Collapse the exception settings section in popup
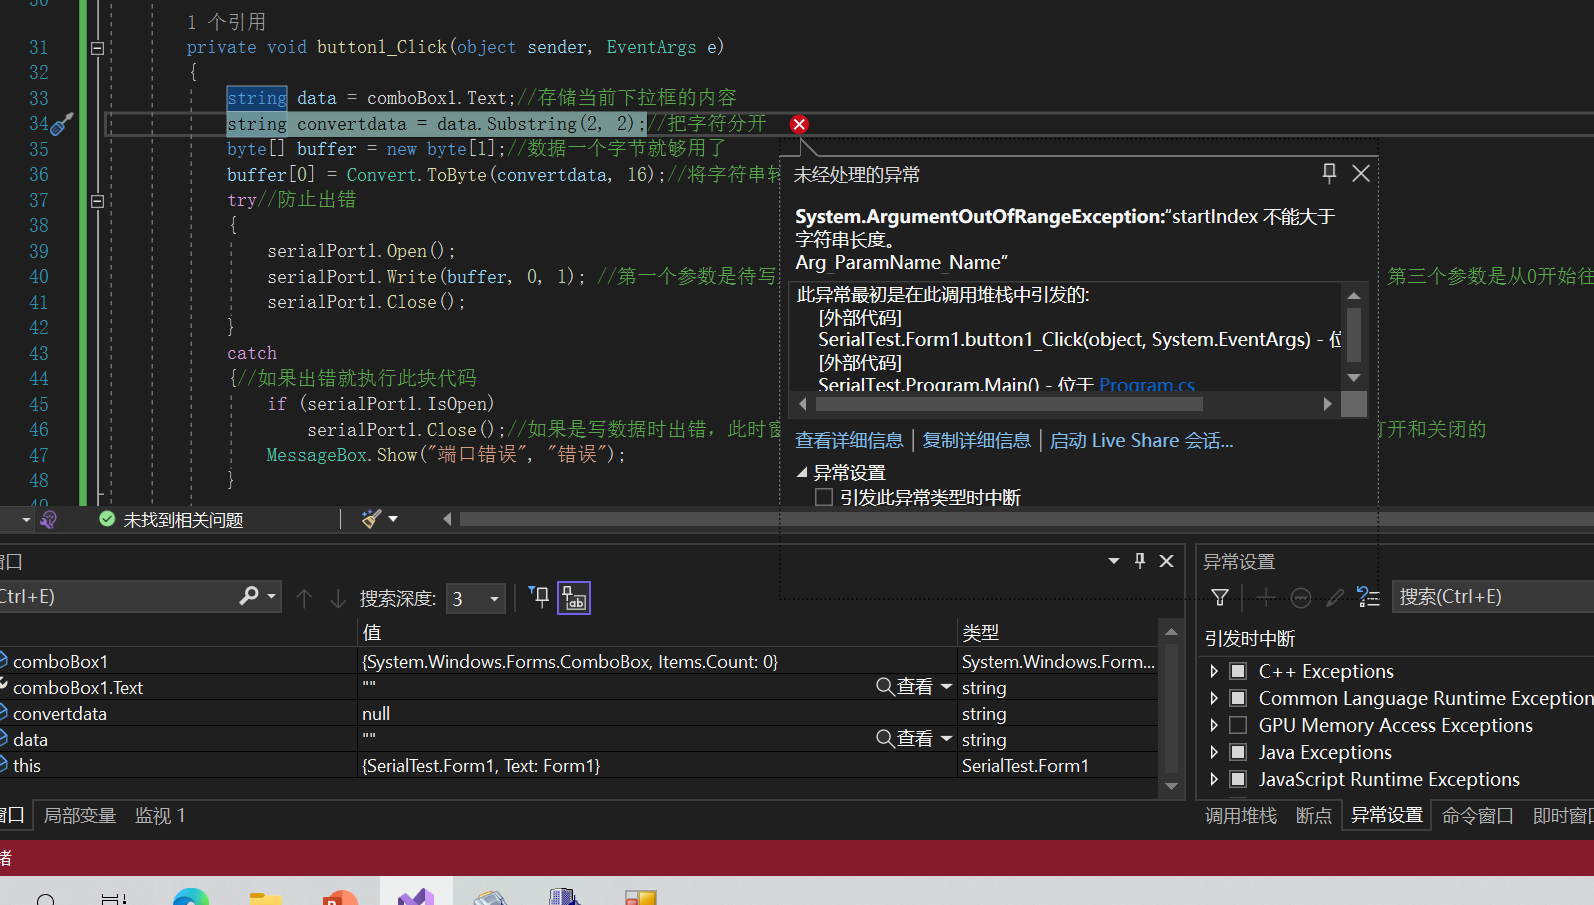Screen dimensions: 1594x905 coord(802,472)
